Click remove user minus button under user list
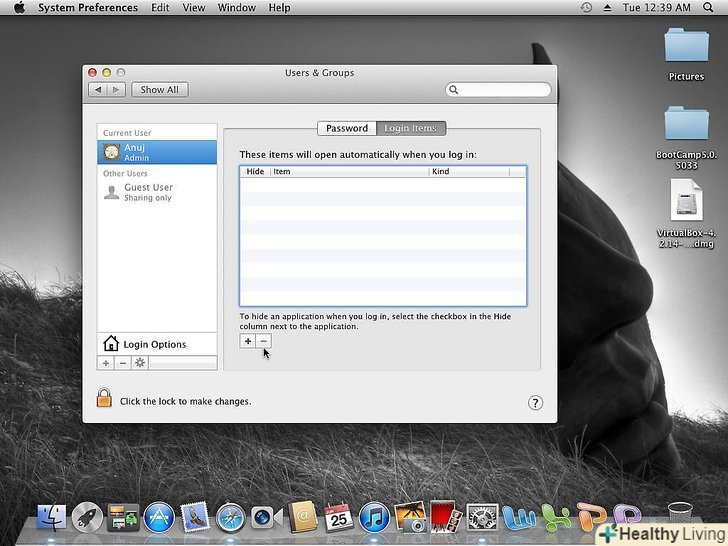The height and width of the screenshot is (546, 728). click(123, 363)
